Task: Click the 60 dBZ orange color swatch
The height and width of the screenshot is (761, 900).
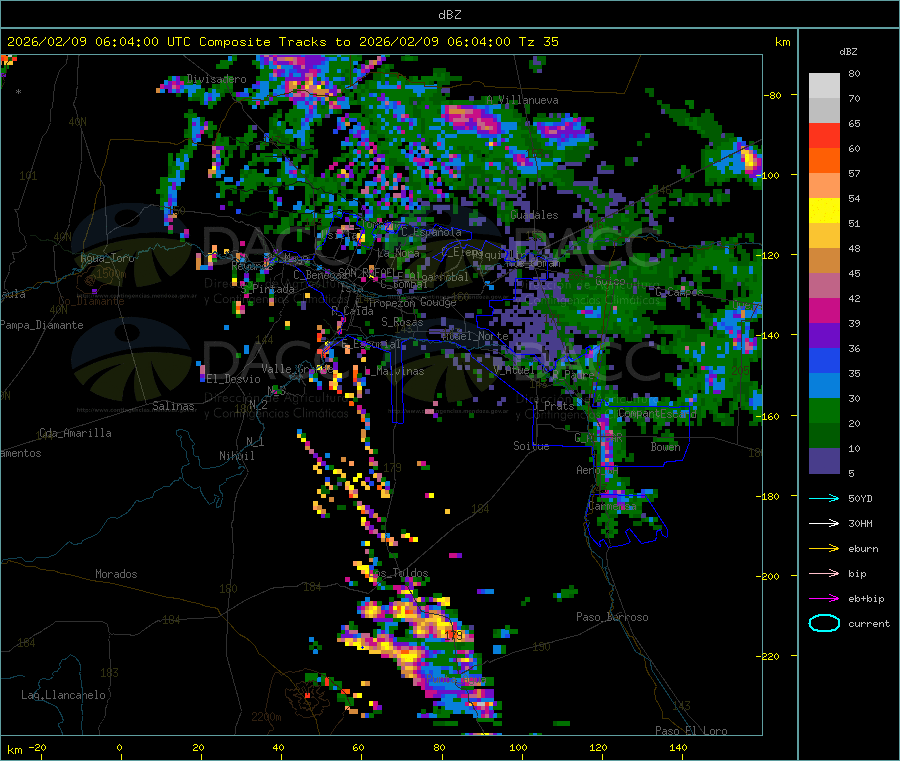Action: click(824, 161)
